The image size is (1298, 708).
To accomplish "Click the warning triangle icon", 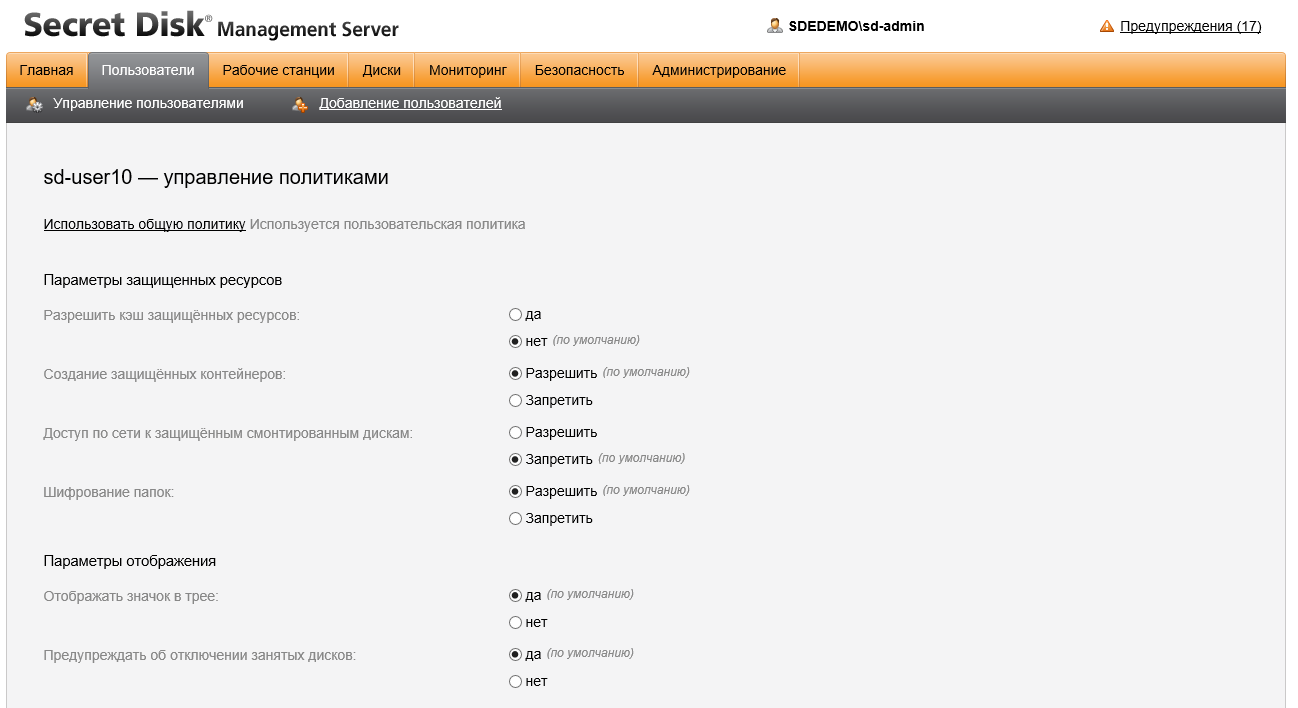I will click(x=1106, y=27).
